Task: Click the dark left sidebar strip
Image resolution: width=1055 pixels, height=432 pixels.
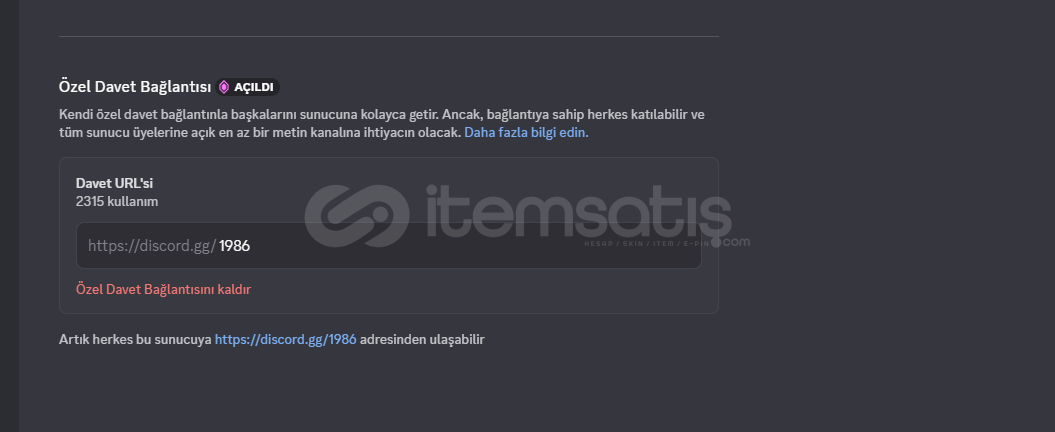Action: pos(9,216)
